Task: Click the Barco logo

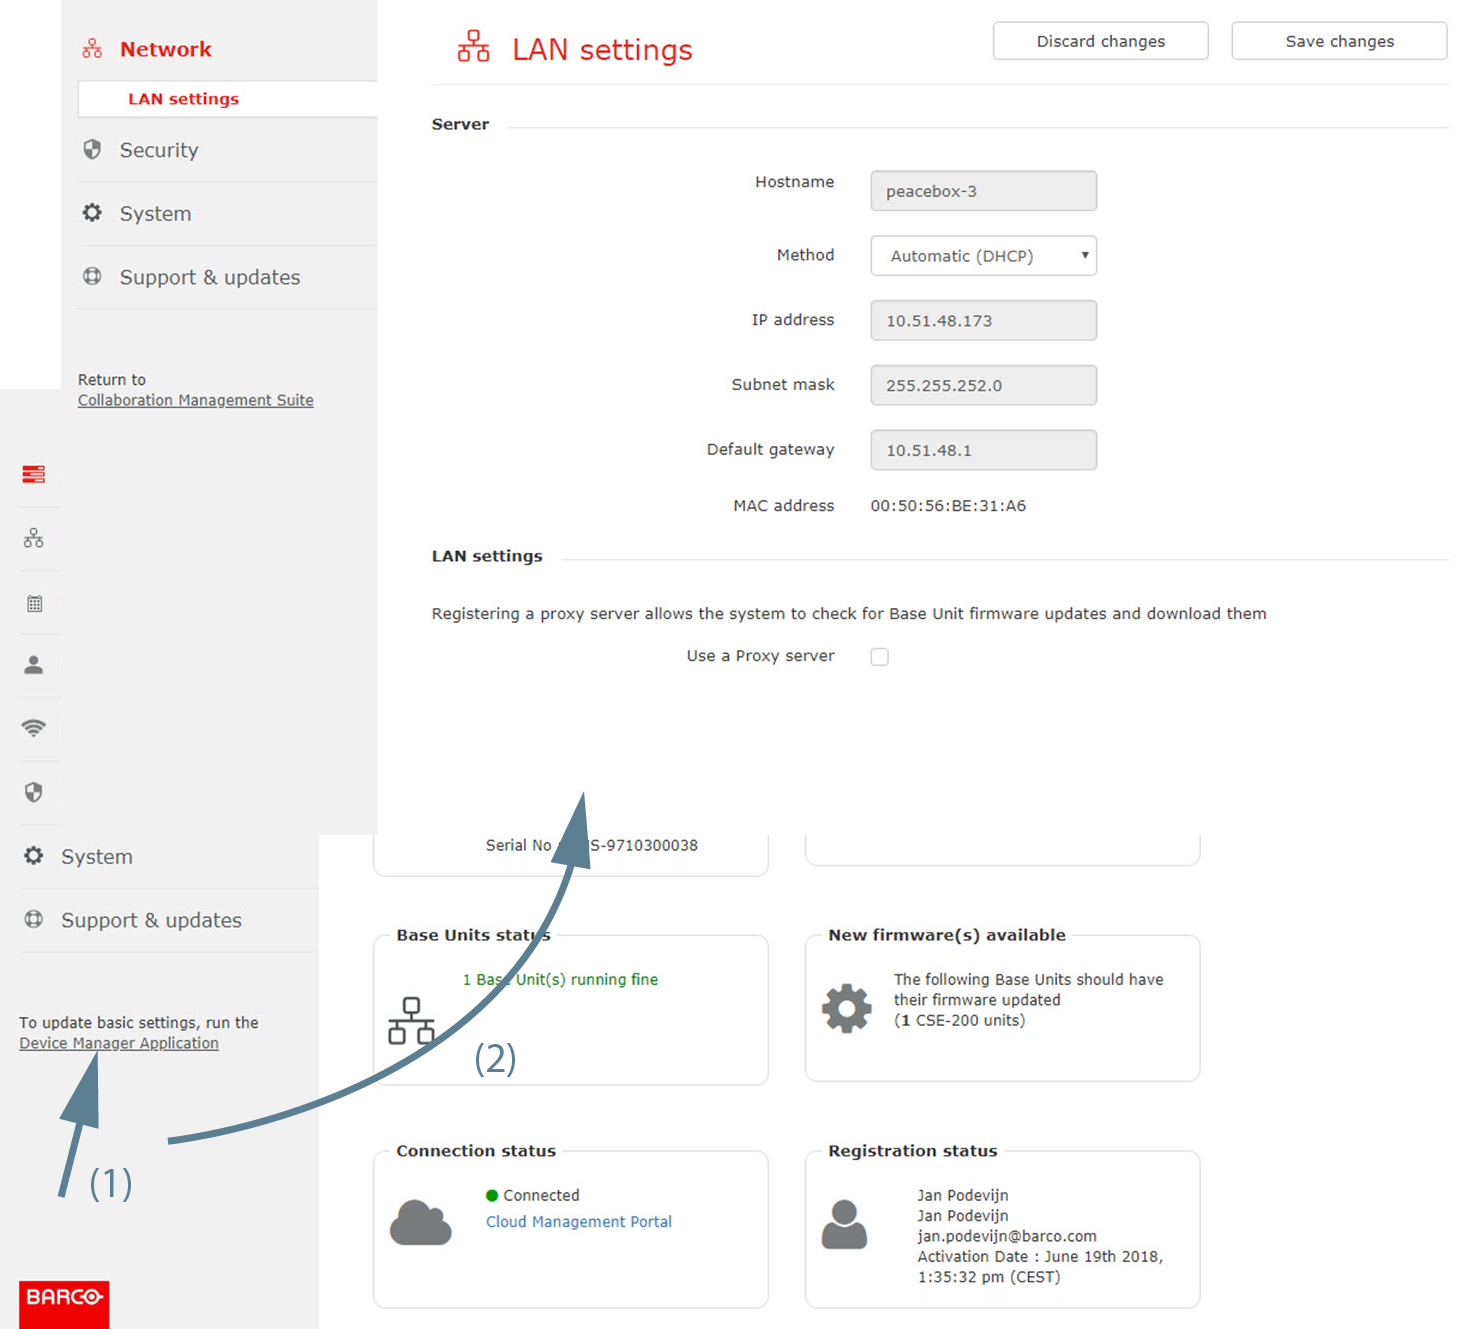Action: click(64, 1304)
